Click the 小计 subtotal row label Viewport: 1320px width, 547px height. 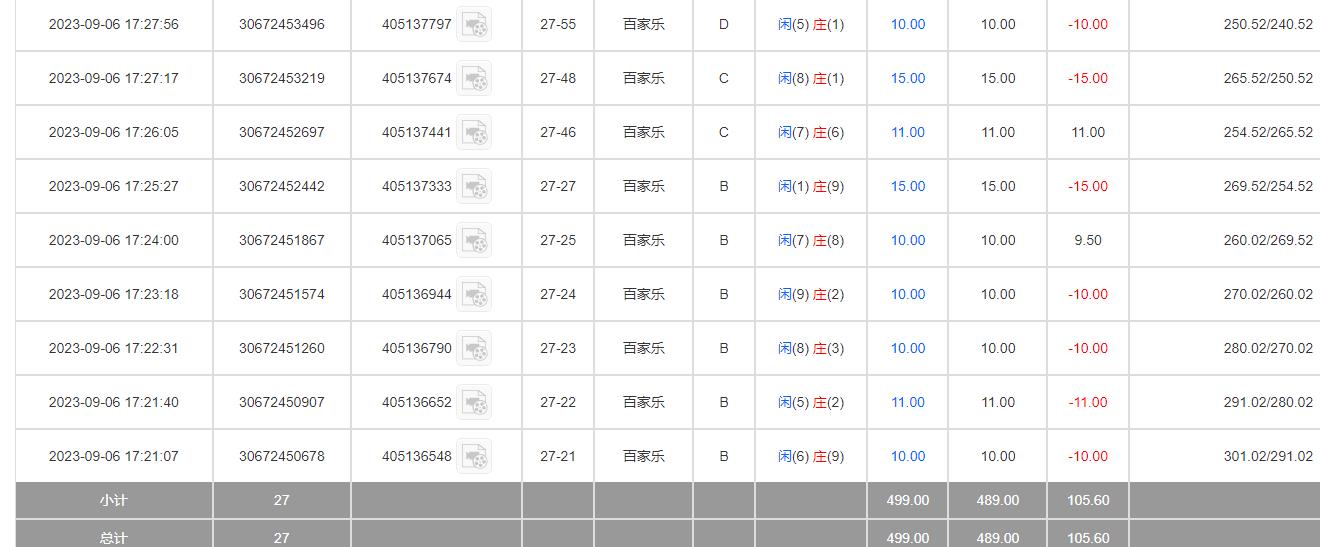click(x=113, y=500)
